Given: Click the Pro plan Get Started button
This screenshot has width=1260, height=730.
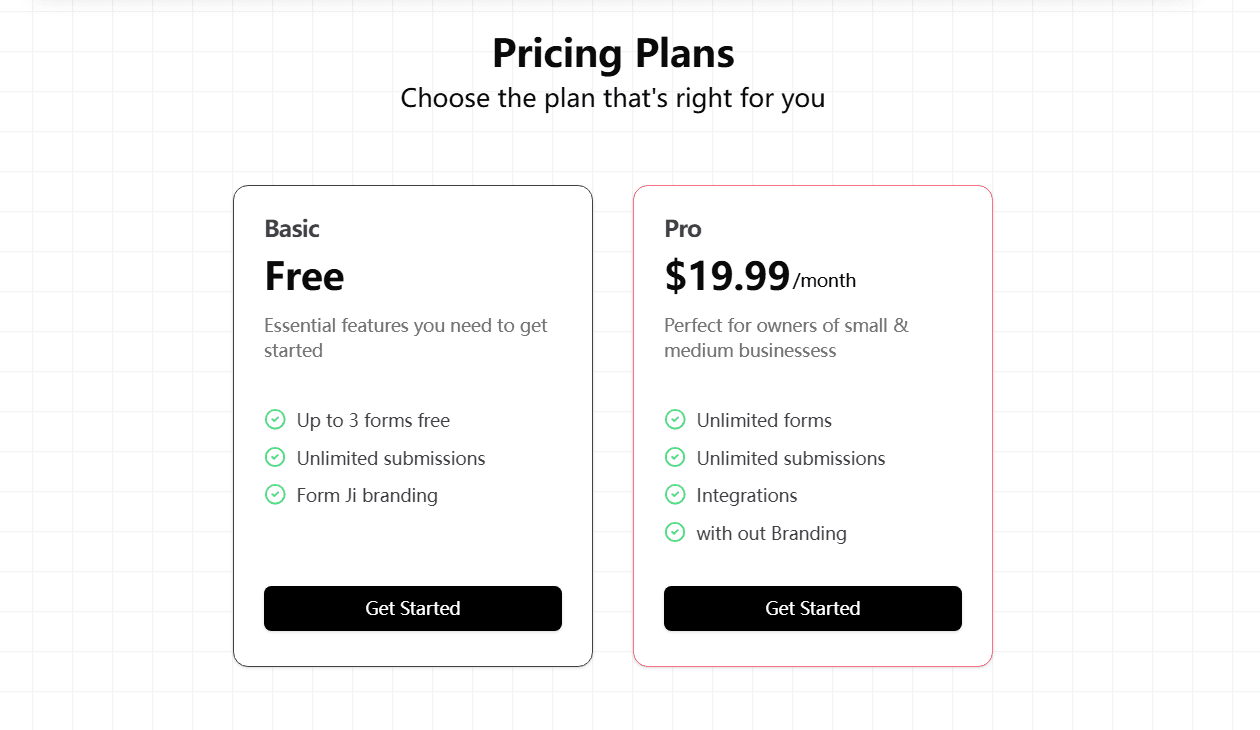Looking at the screenshot, I should (x=812, y=608).
